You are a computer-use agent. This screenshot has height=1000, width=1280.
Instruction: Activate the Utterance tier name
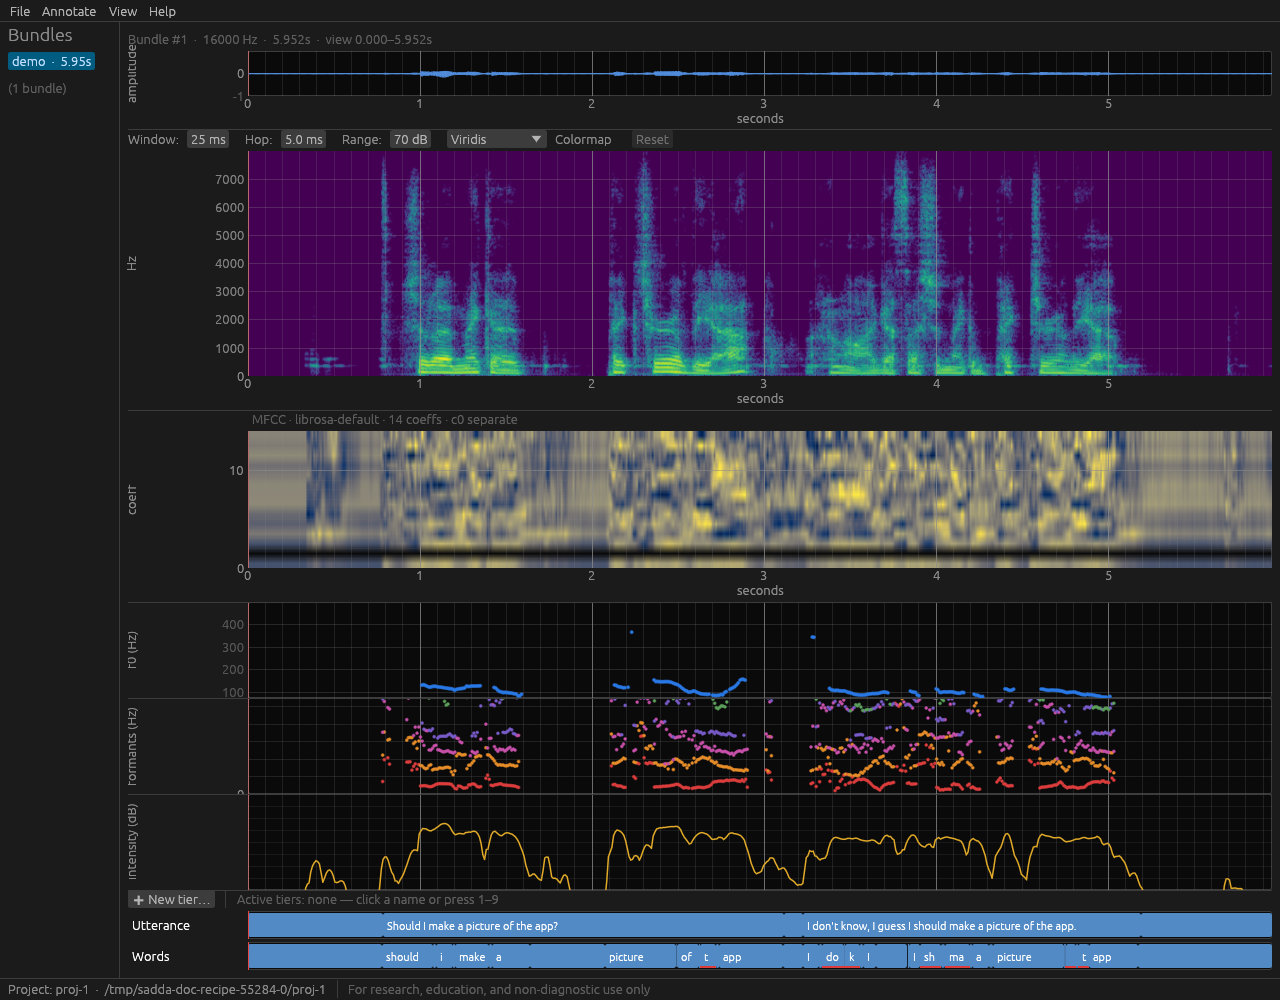(x=161, y=926)
